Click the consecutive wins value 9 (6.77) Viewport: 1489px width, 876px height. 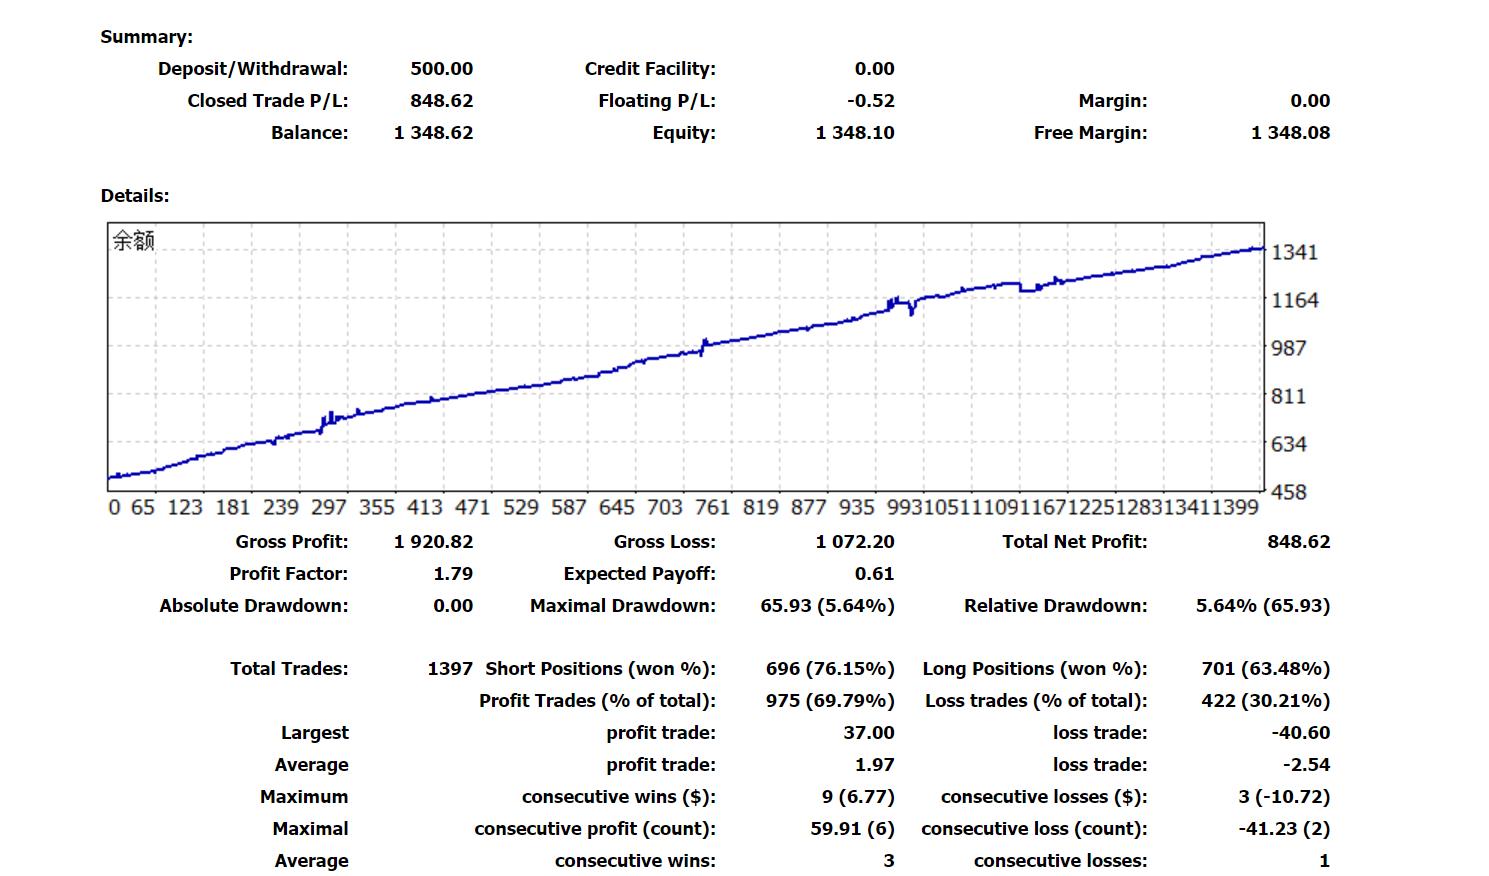[858, 797]
